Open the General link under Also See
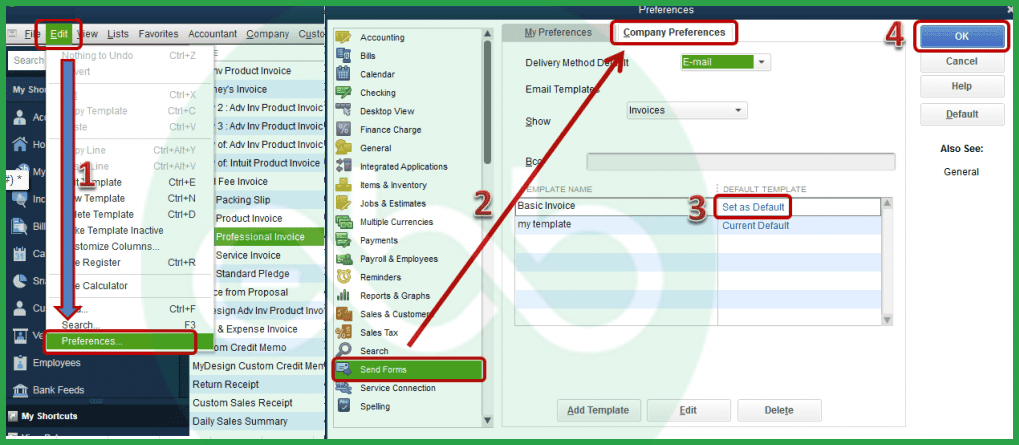Screen dimensions: 1019x445 (x=961, y=172)
